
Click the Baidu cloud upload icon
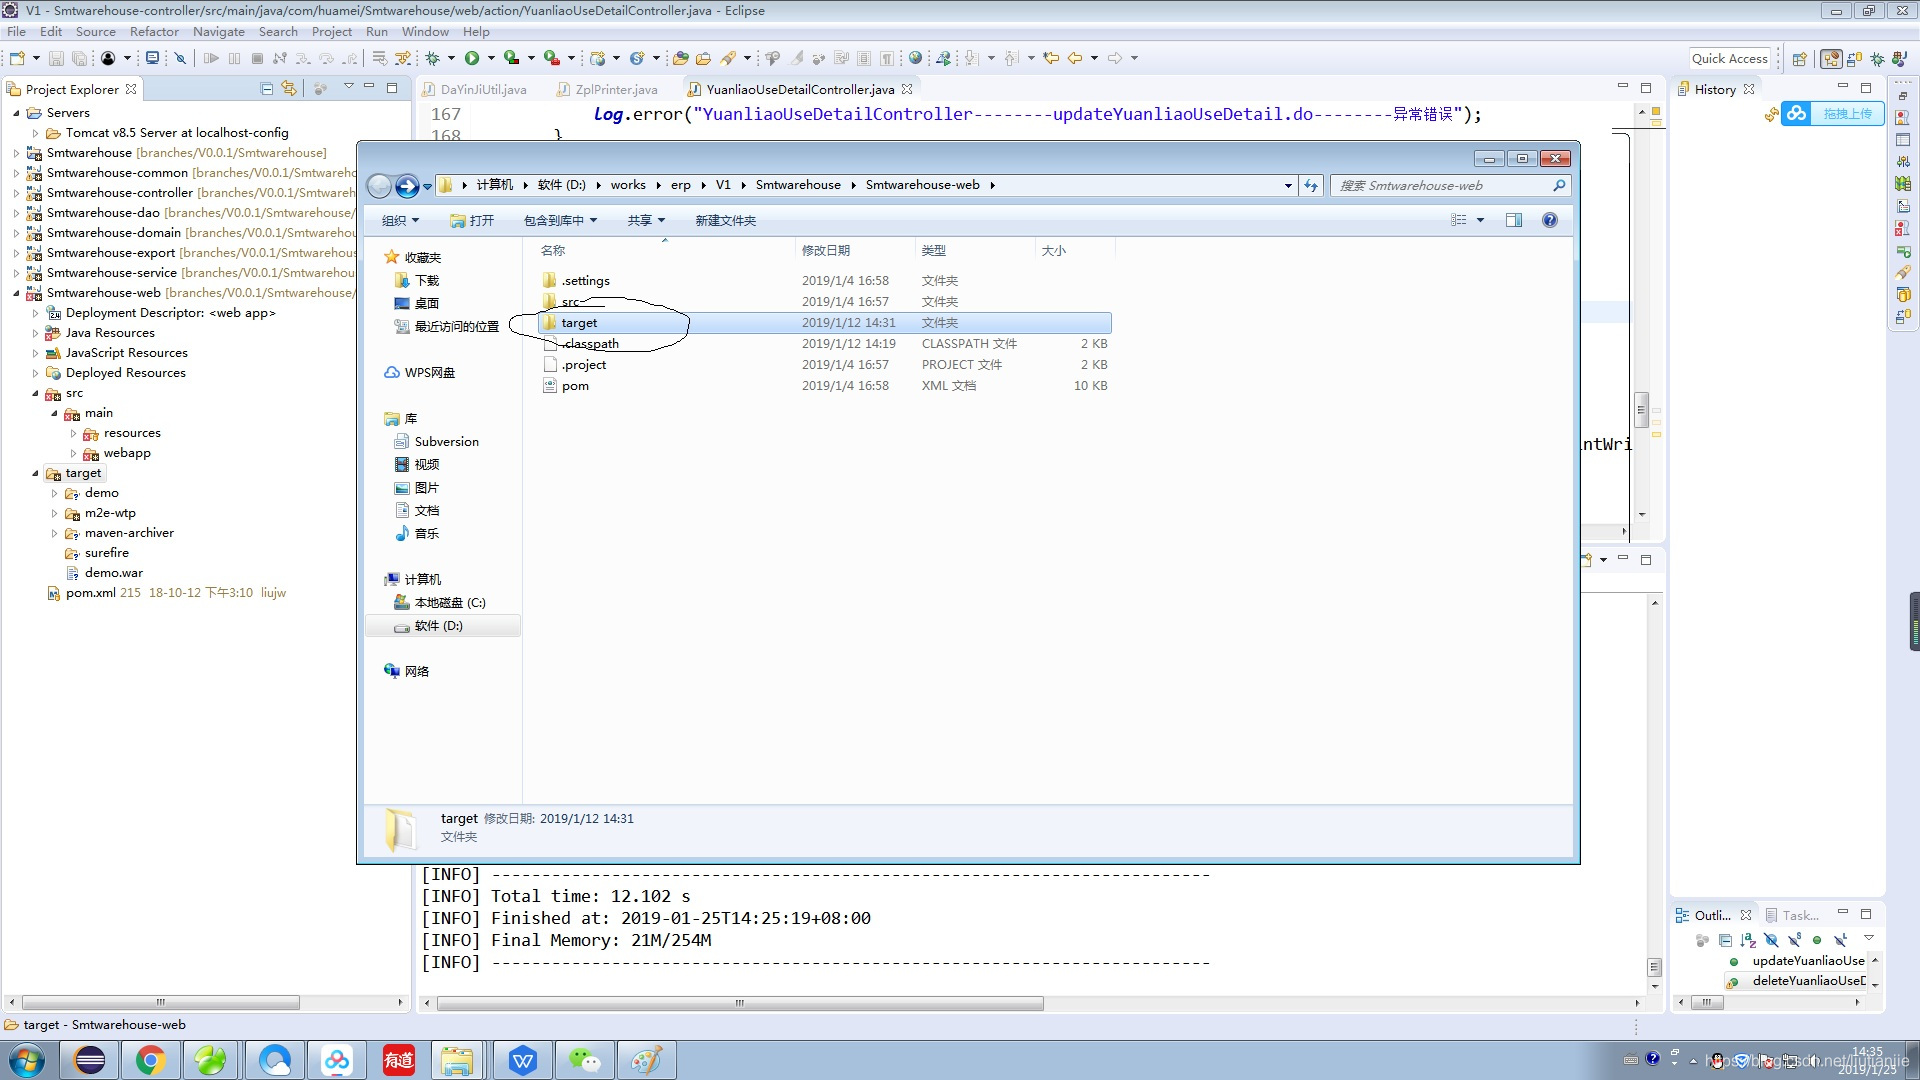click(x=1797, y=114)
